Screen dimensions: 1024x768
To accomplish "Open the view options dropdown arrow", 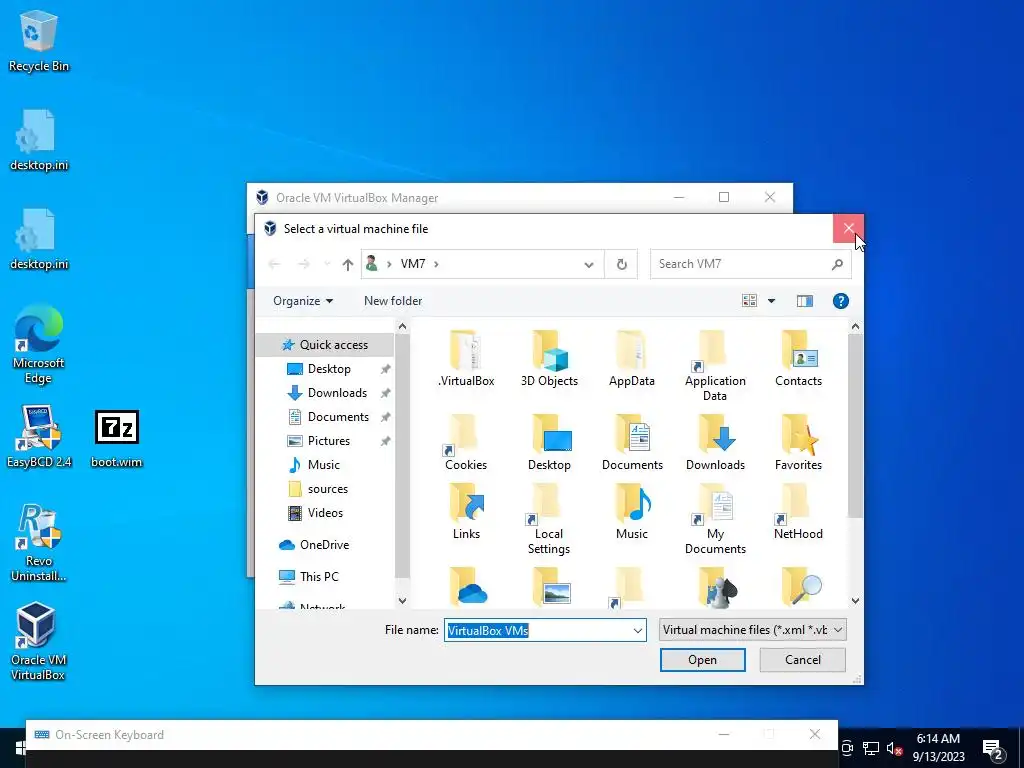I will click(x=771, y=301).
